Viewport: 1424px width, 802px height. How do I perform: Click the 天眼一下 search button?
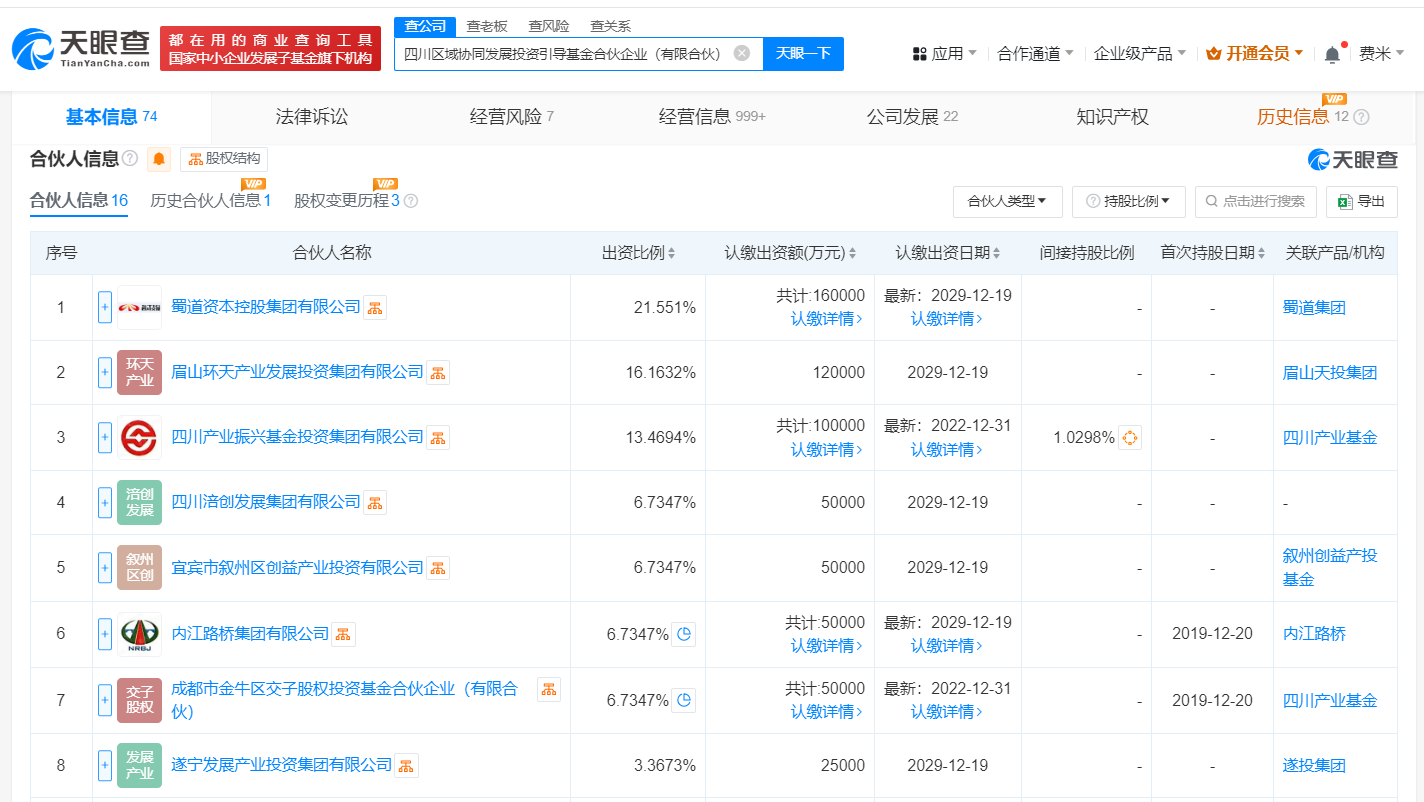click(803, 53)
